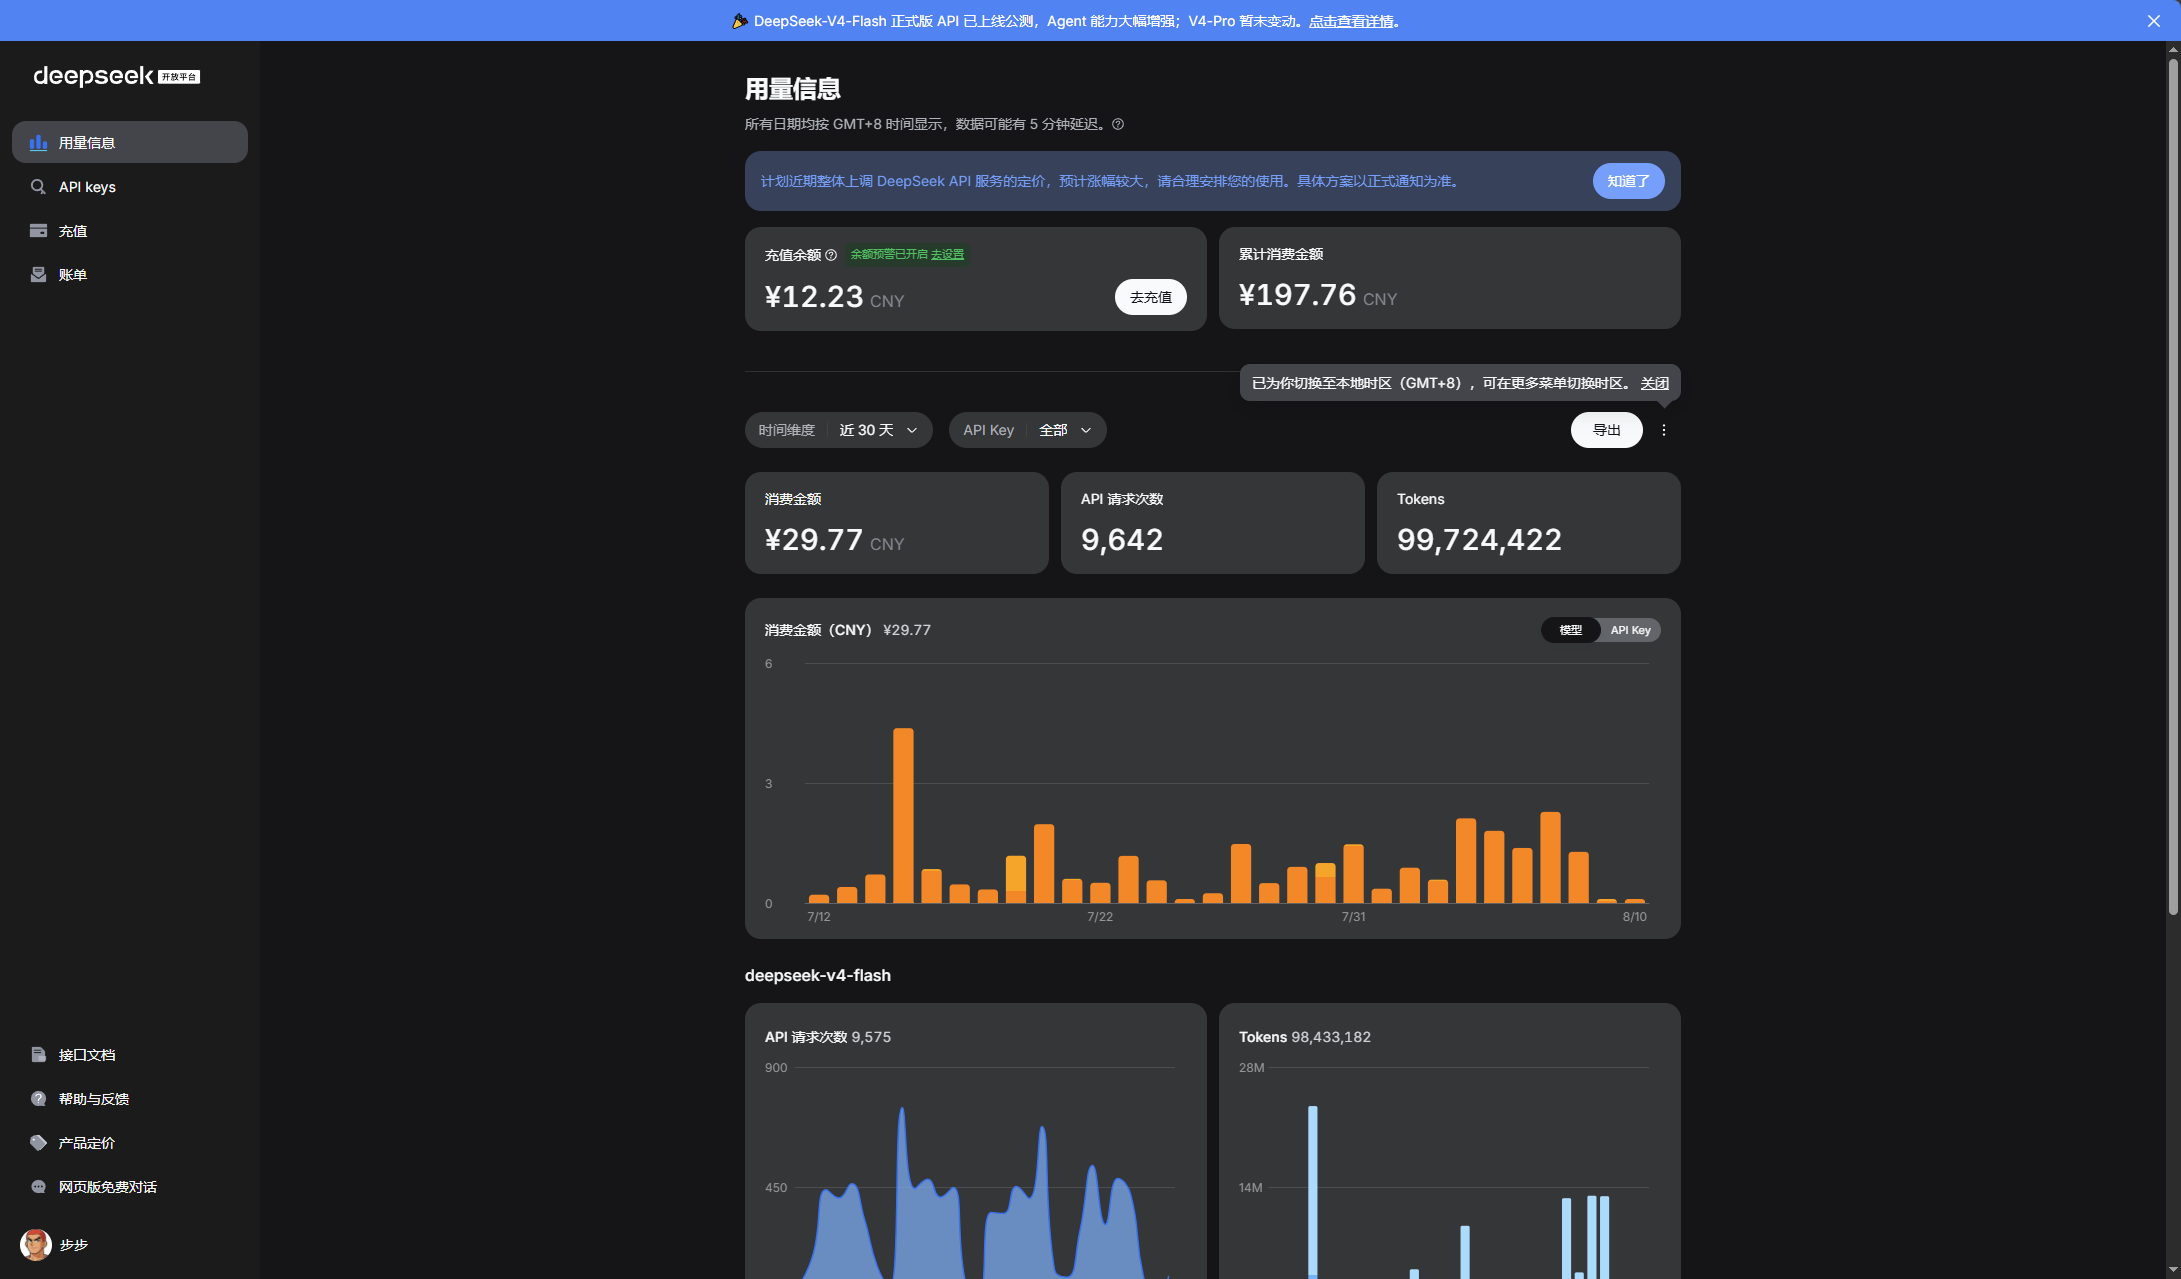Click the Tokens 98,433,182 chart title

pyautogui.click(x=1305, y=1037)
